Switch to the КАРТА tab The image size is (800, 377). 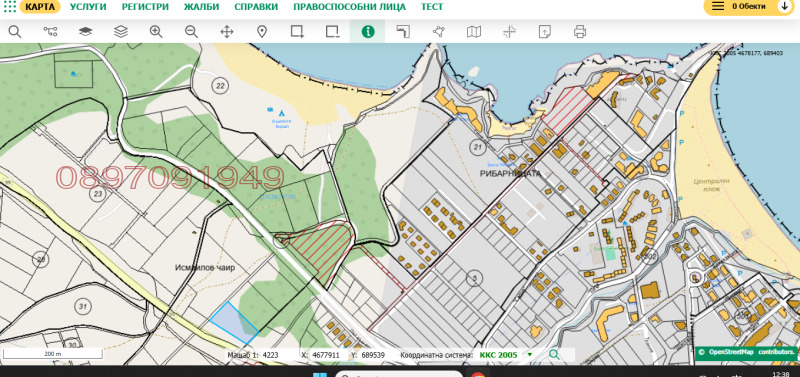tap(40, 7)
